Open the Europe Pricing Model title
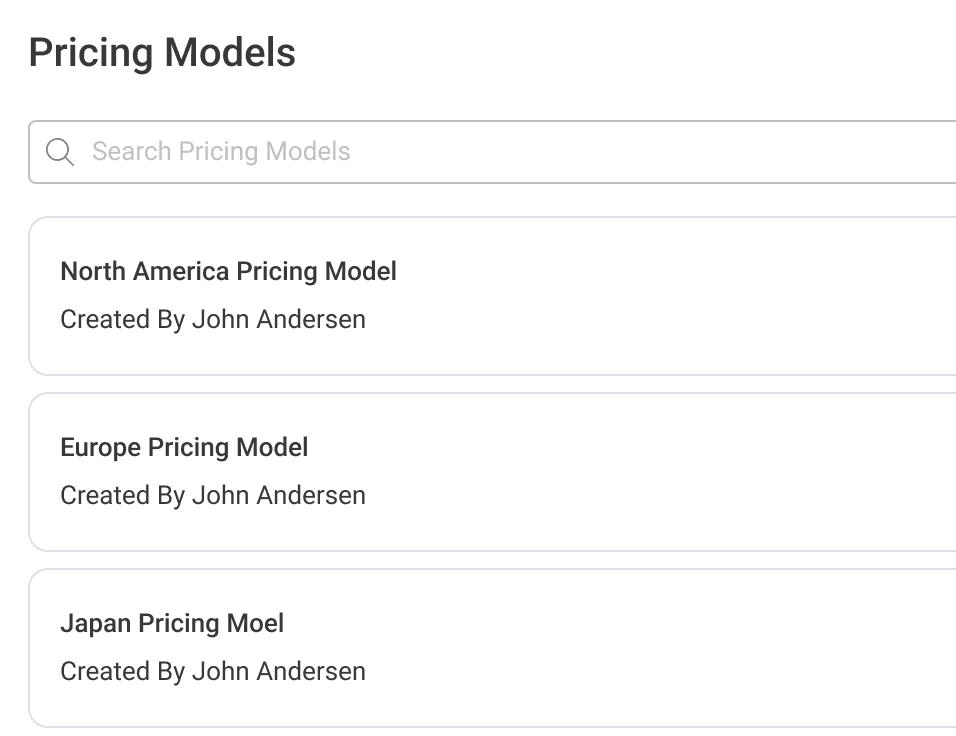Viewport: 956px width, 736px height. point(184,447)
